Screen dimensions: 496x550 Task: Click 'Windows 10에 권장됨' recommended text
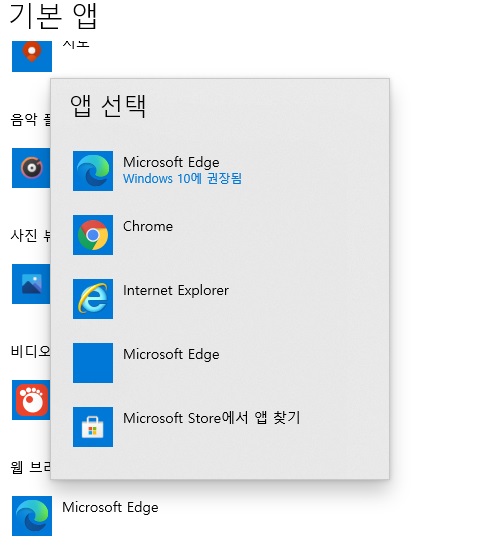182,179
